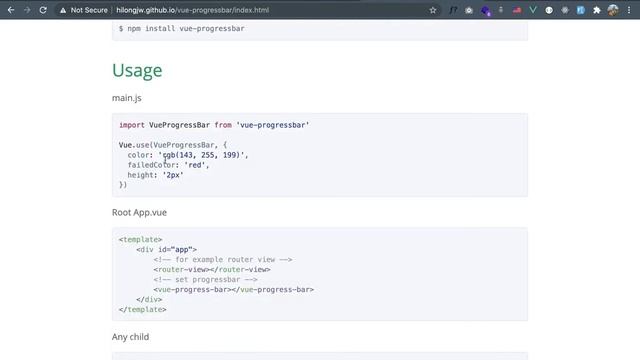Reload the vue-progressbar page
Image resolution: width=640 pixels, height=360 pixels.
click(43, 10)
